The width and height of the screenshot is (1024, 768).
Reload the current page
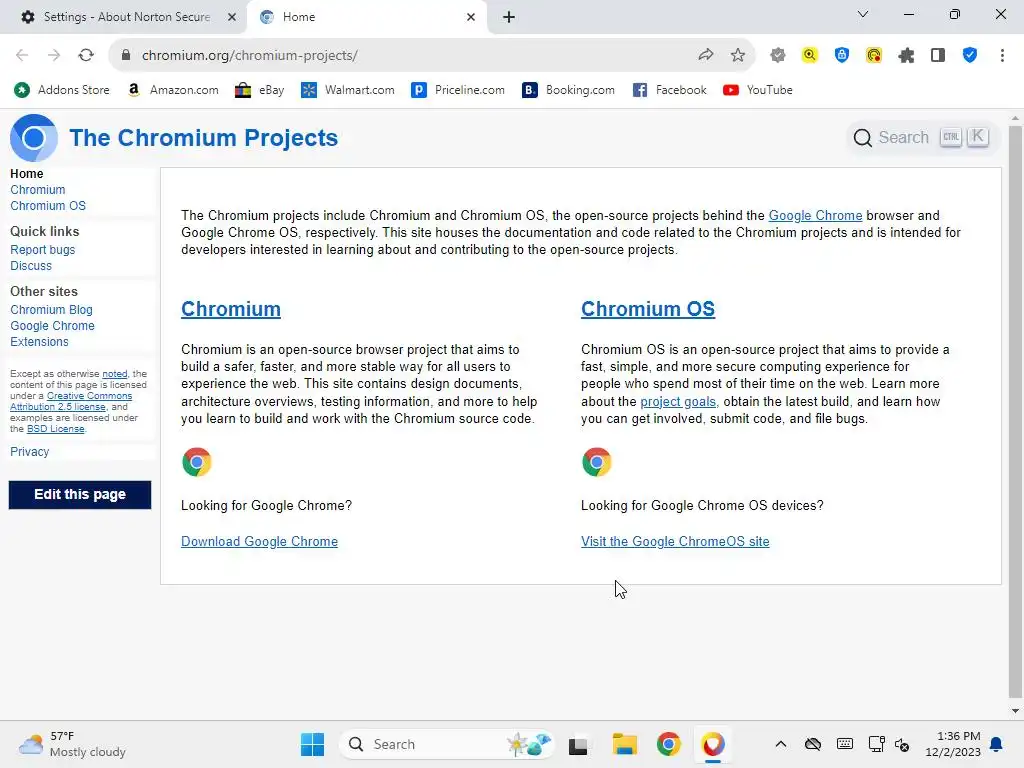tap(86, 56)
